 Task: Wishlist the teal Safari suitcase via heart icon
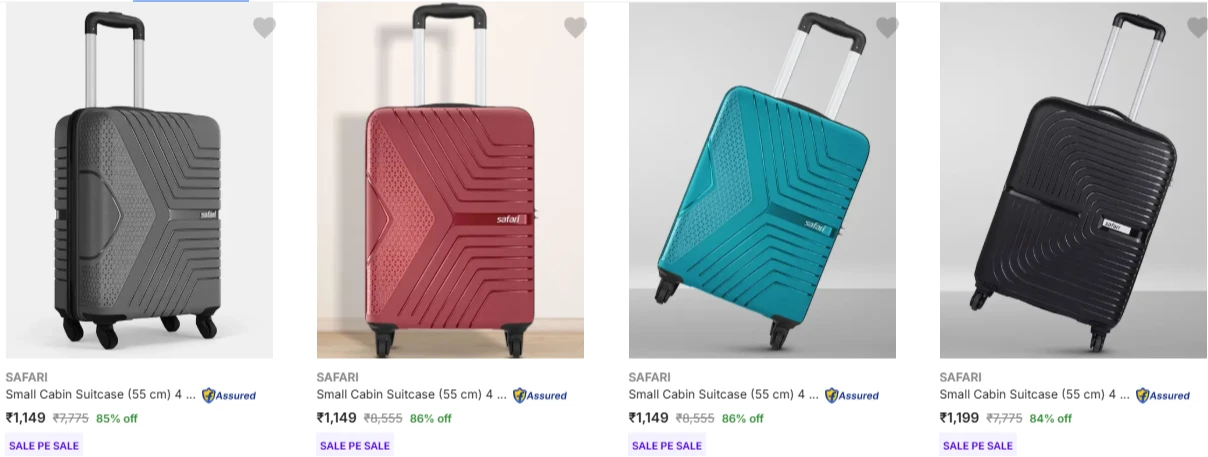(x=887, y=28)
